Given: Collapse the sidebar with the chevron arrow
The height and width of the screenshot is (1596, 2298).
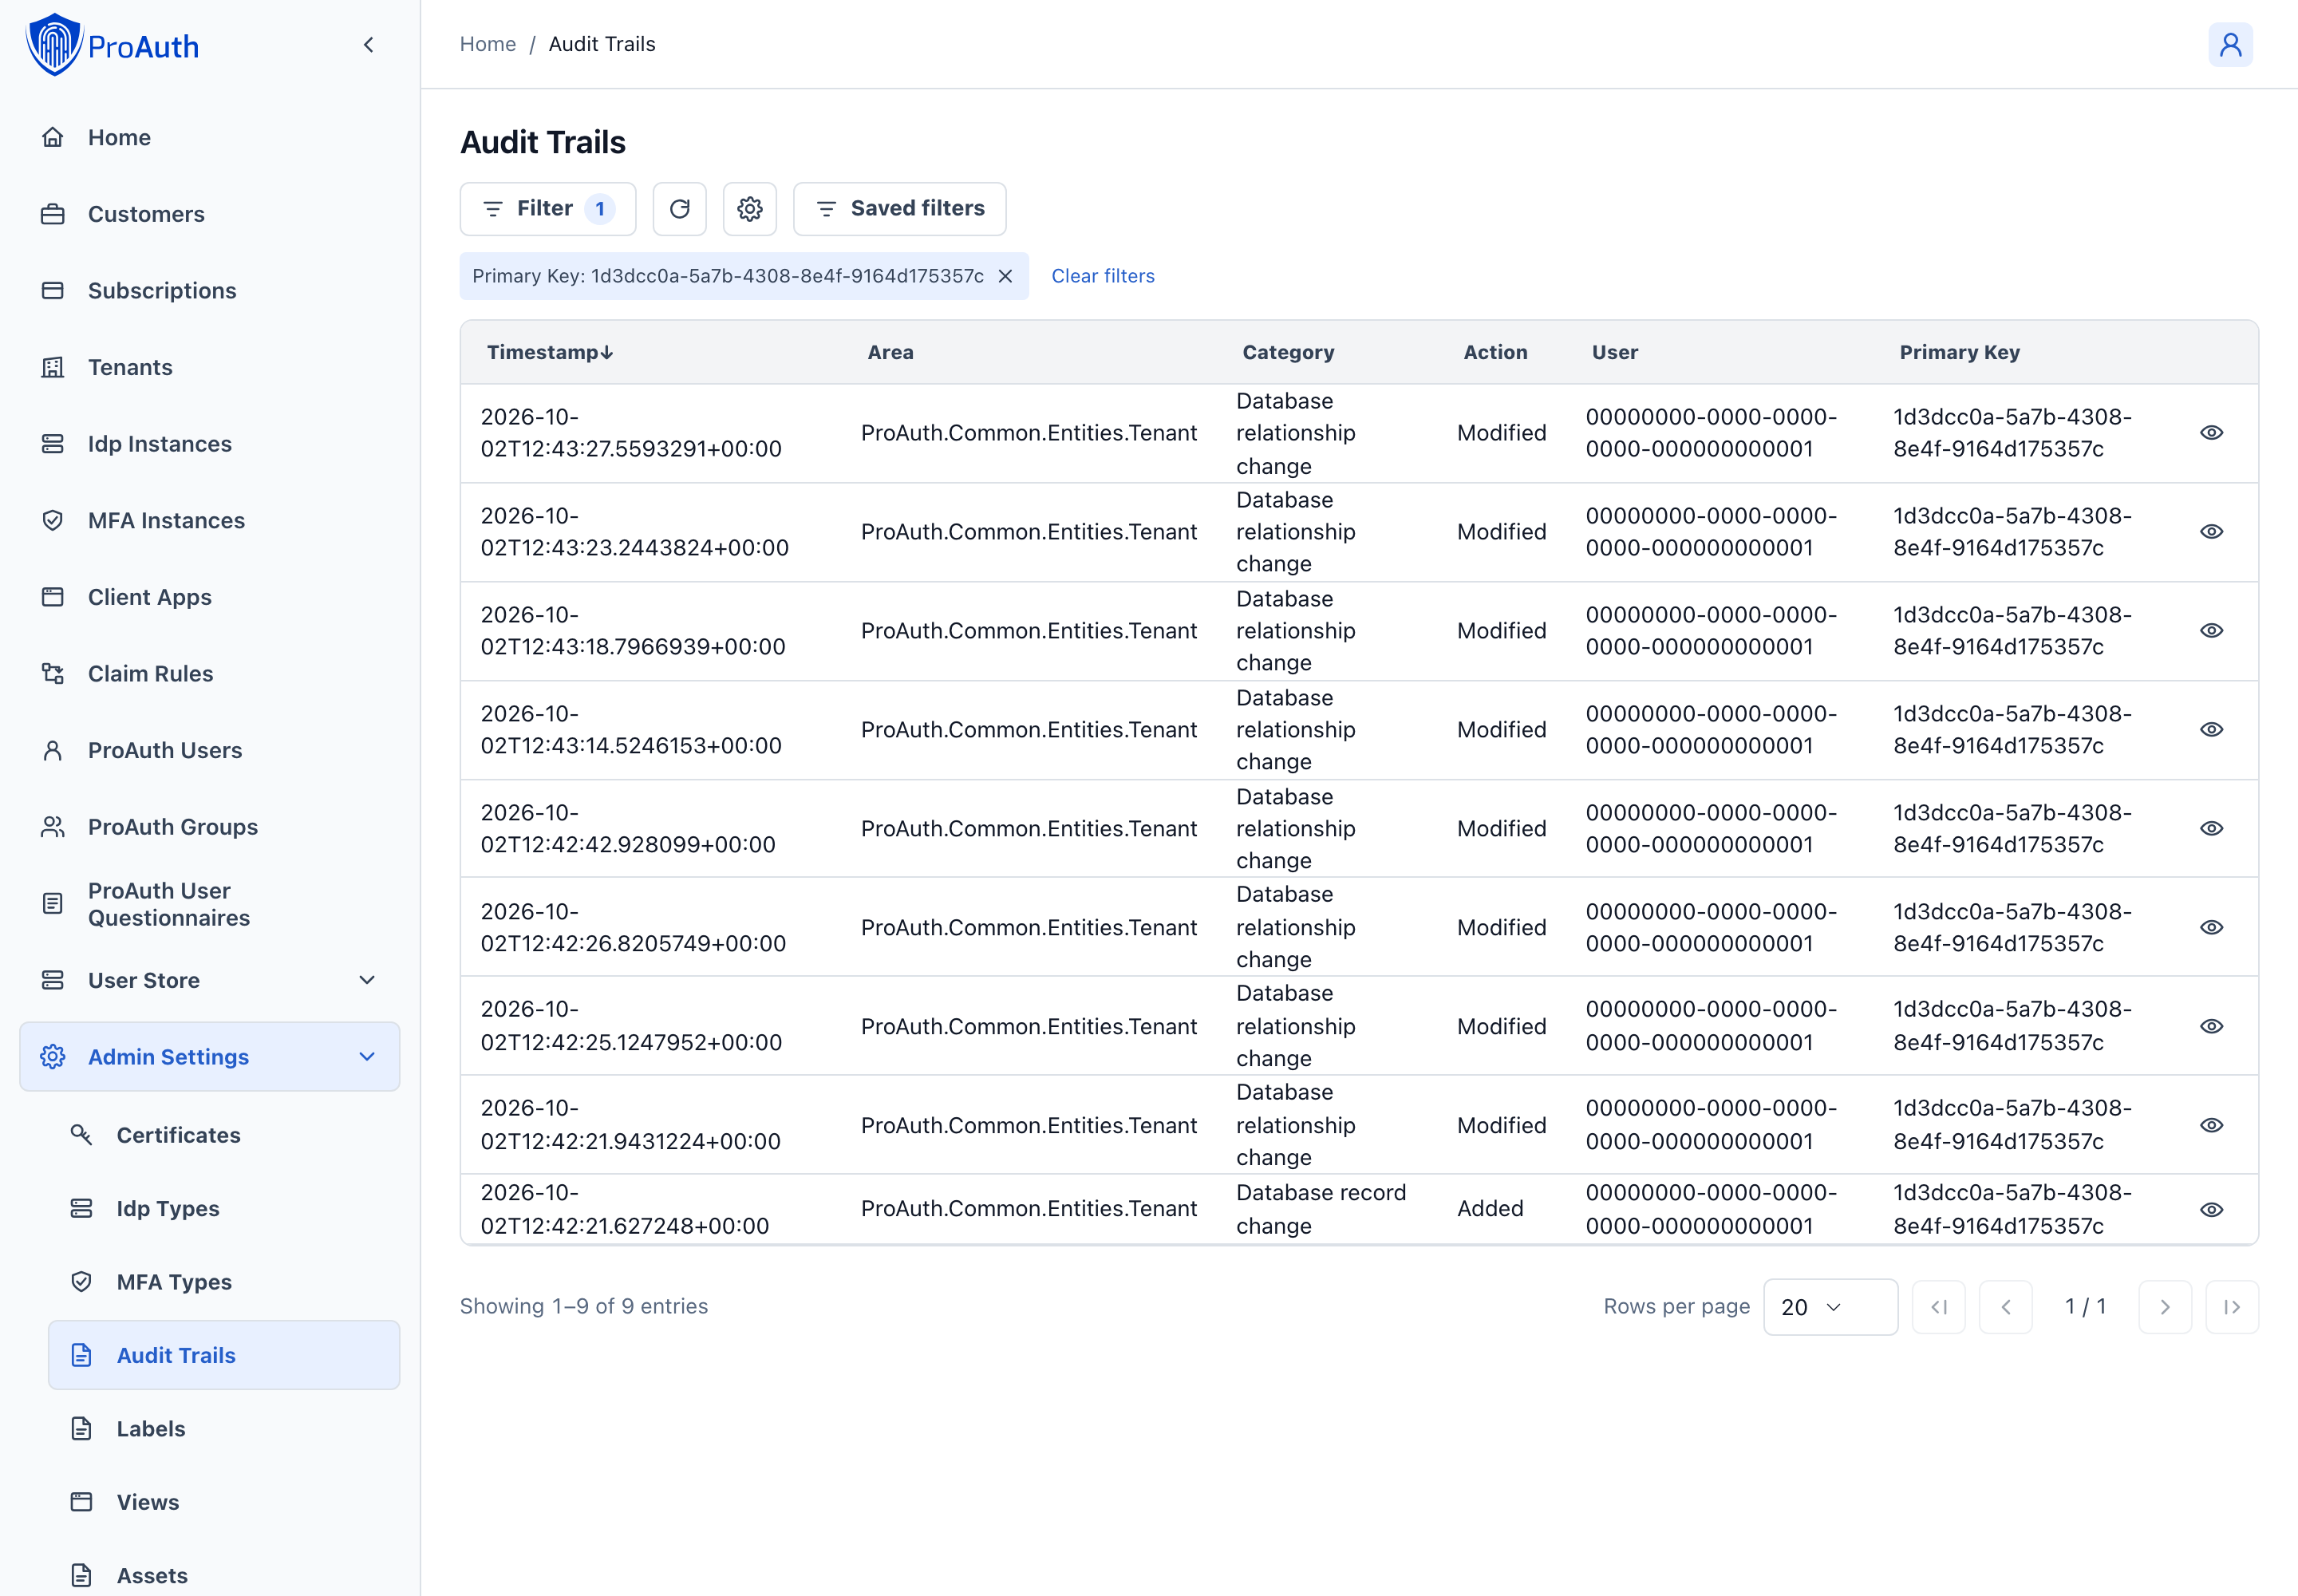Looking at the screenshot, I should pos(369,45).
